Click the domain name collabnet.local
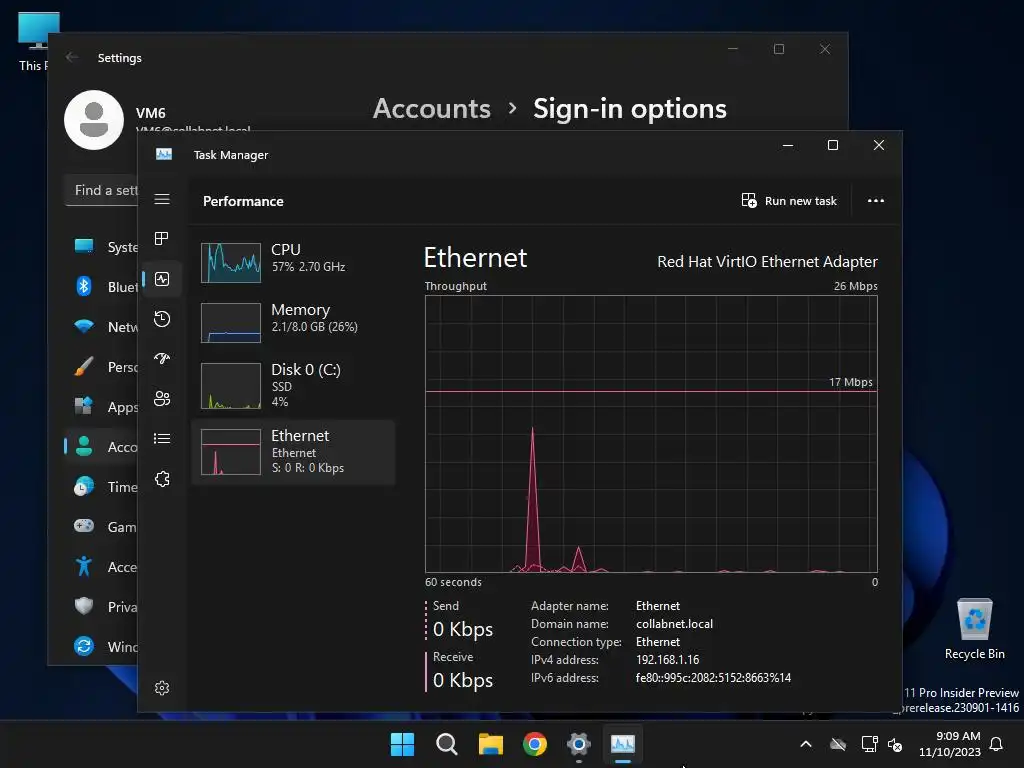This screenshot has width=1024, height=768. point(675,624)
